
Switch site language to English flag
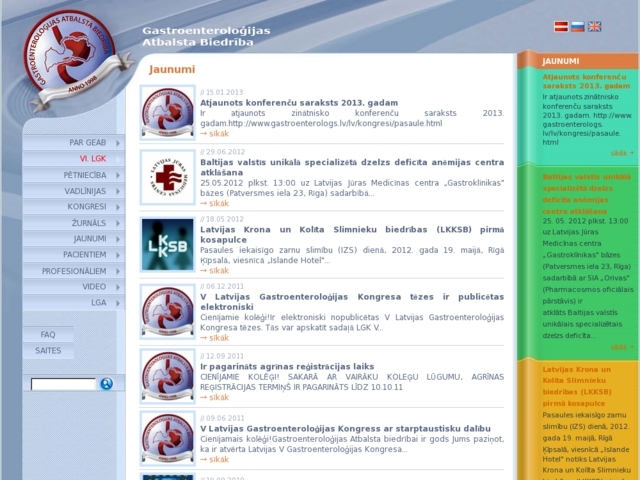coord(594,27)
